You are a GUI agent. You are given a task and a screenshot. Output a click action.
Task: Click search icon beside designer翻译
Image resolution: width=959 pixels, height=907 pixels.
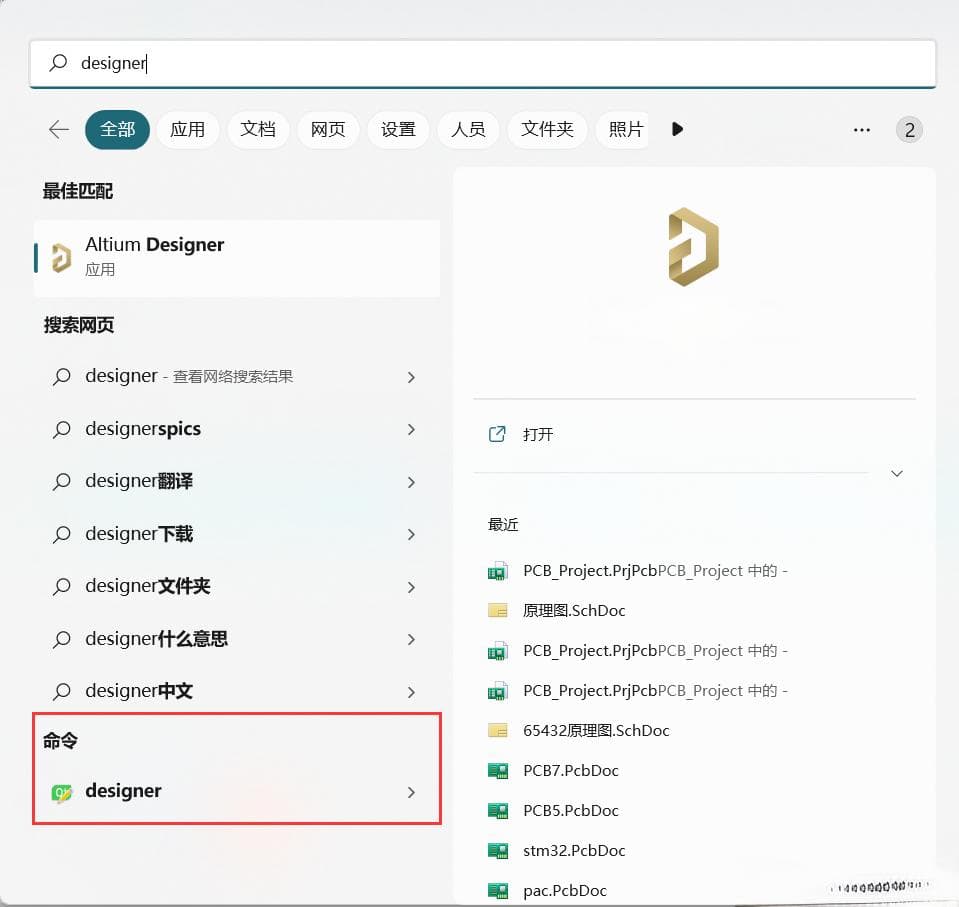pyautogui.click(x=62, y=482)
